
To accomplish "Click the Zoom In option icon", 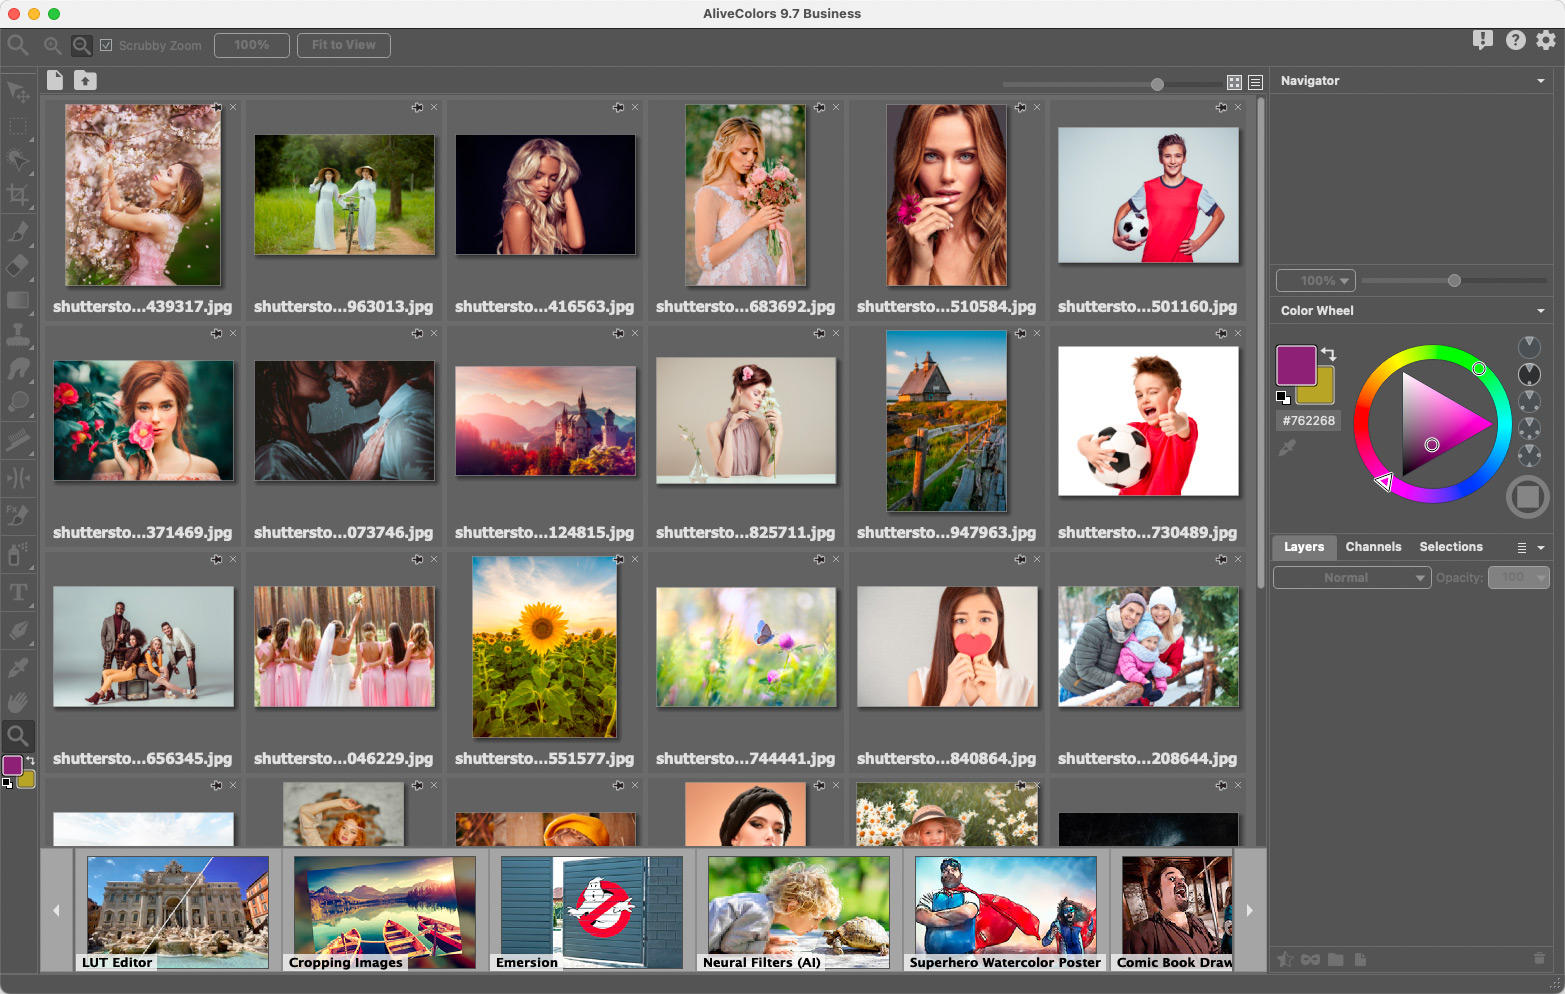I will 52,45.
